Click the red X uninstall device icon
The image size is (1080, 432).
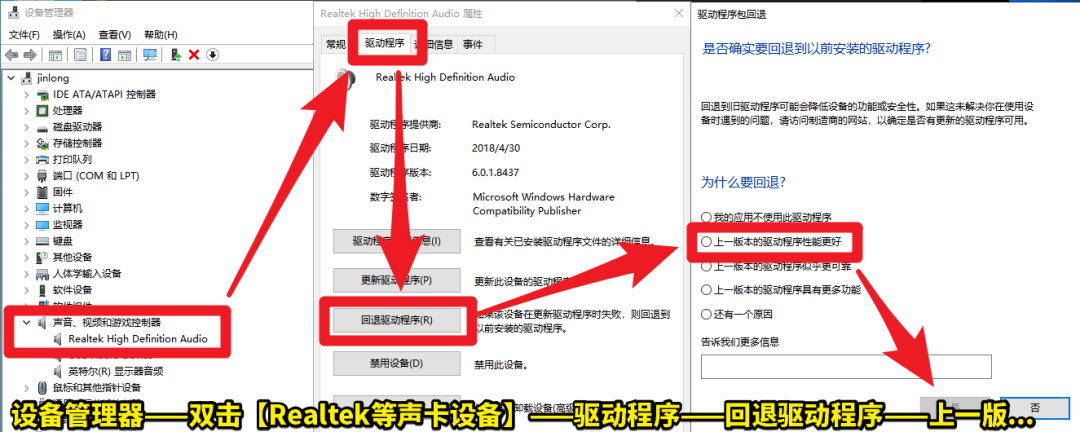[x=194, y=54]
